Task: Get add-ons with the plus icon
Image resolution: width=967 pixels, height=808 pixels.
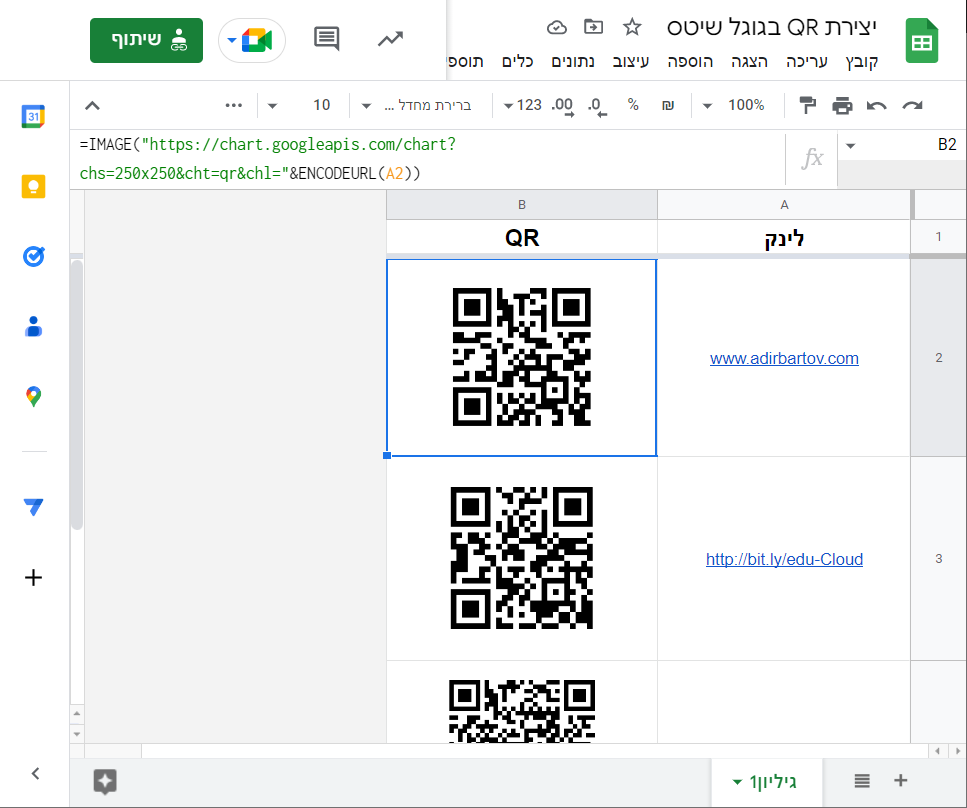Action: pyautogui.click(x=33, y=577)
